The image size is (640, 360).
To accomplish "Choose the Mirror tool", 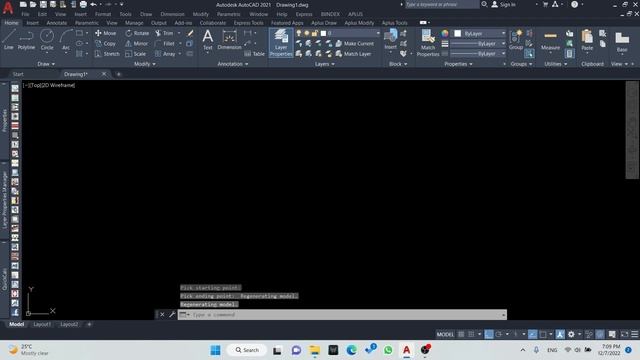I will pyautogui.click(x=136, y=43).
